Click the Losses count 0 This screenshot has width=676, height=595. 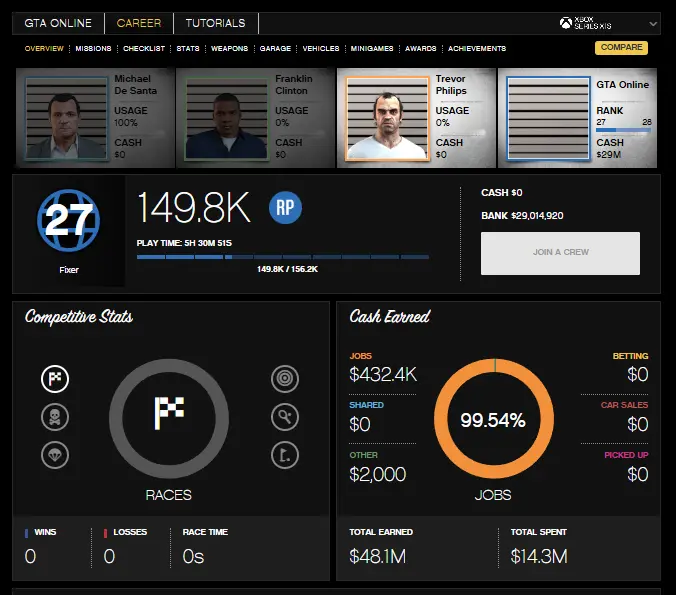[109, 556]
